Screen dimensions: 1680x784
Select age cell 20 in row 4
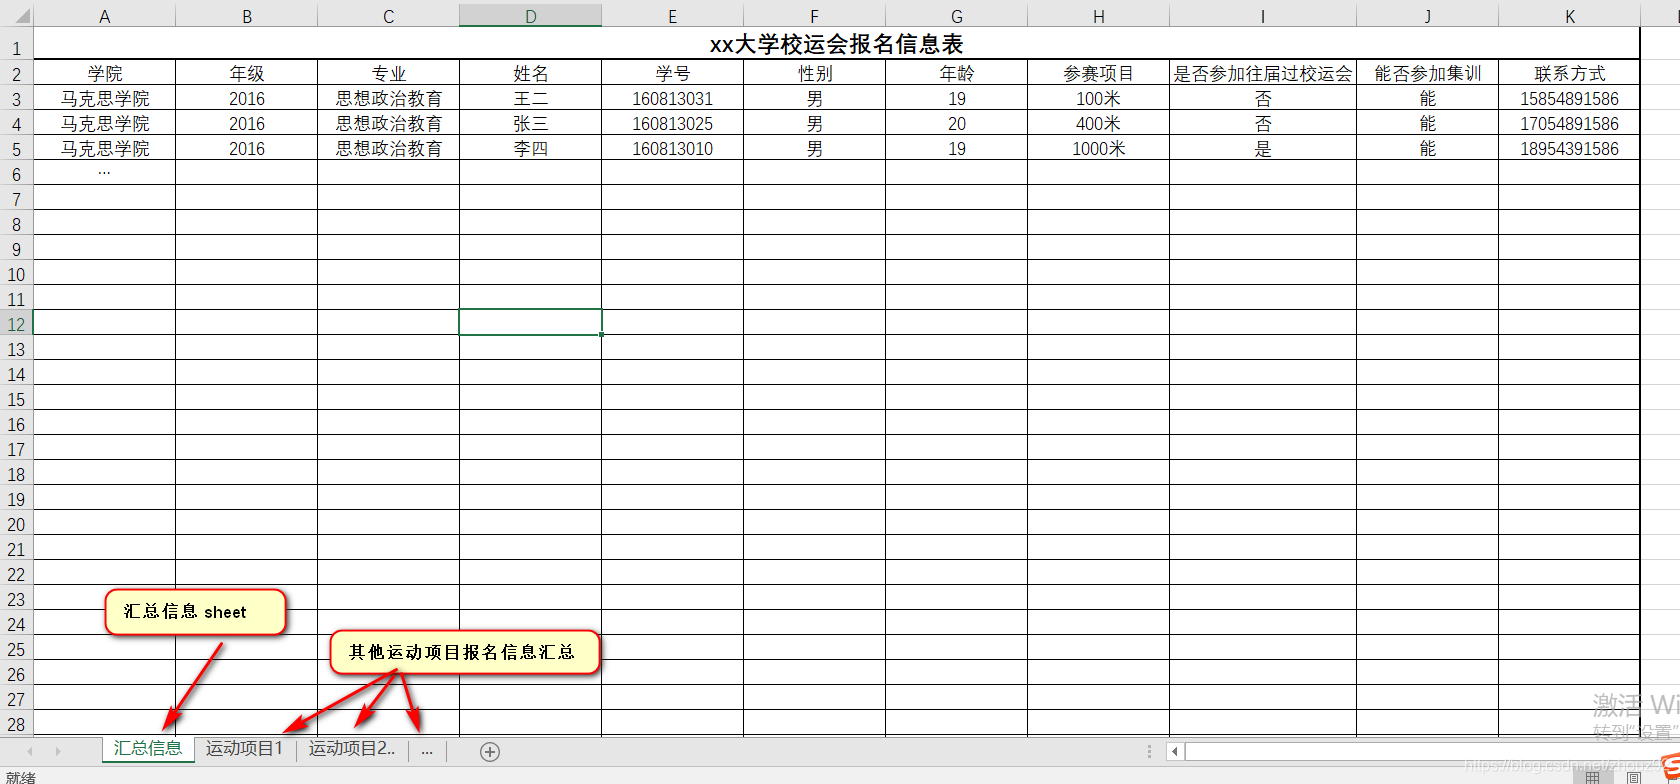[x=957, y=123]
